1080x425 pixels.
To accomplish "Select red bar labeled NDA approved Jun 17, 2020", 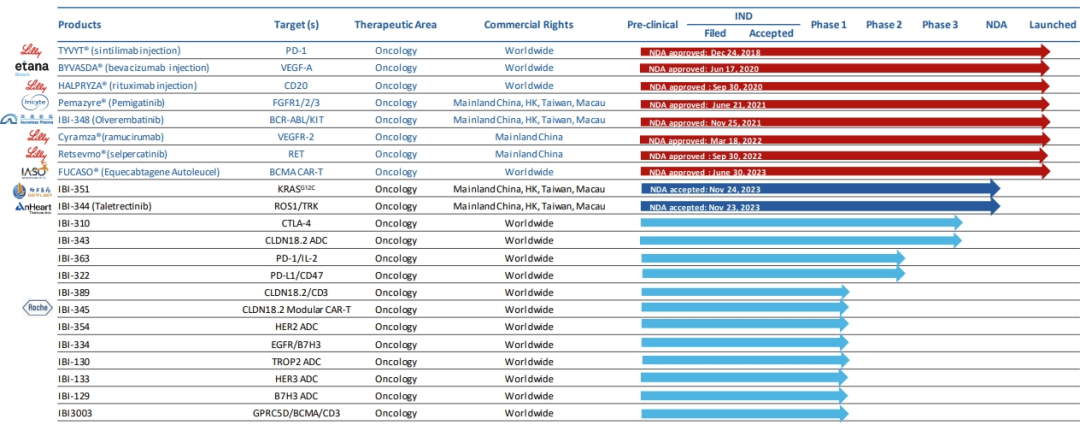I will click(845, 68).
